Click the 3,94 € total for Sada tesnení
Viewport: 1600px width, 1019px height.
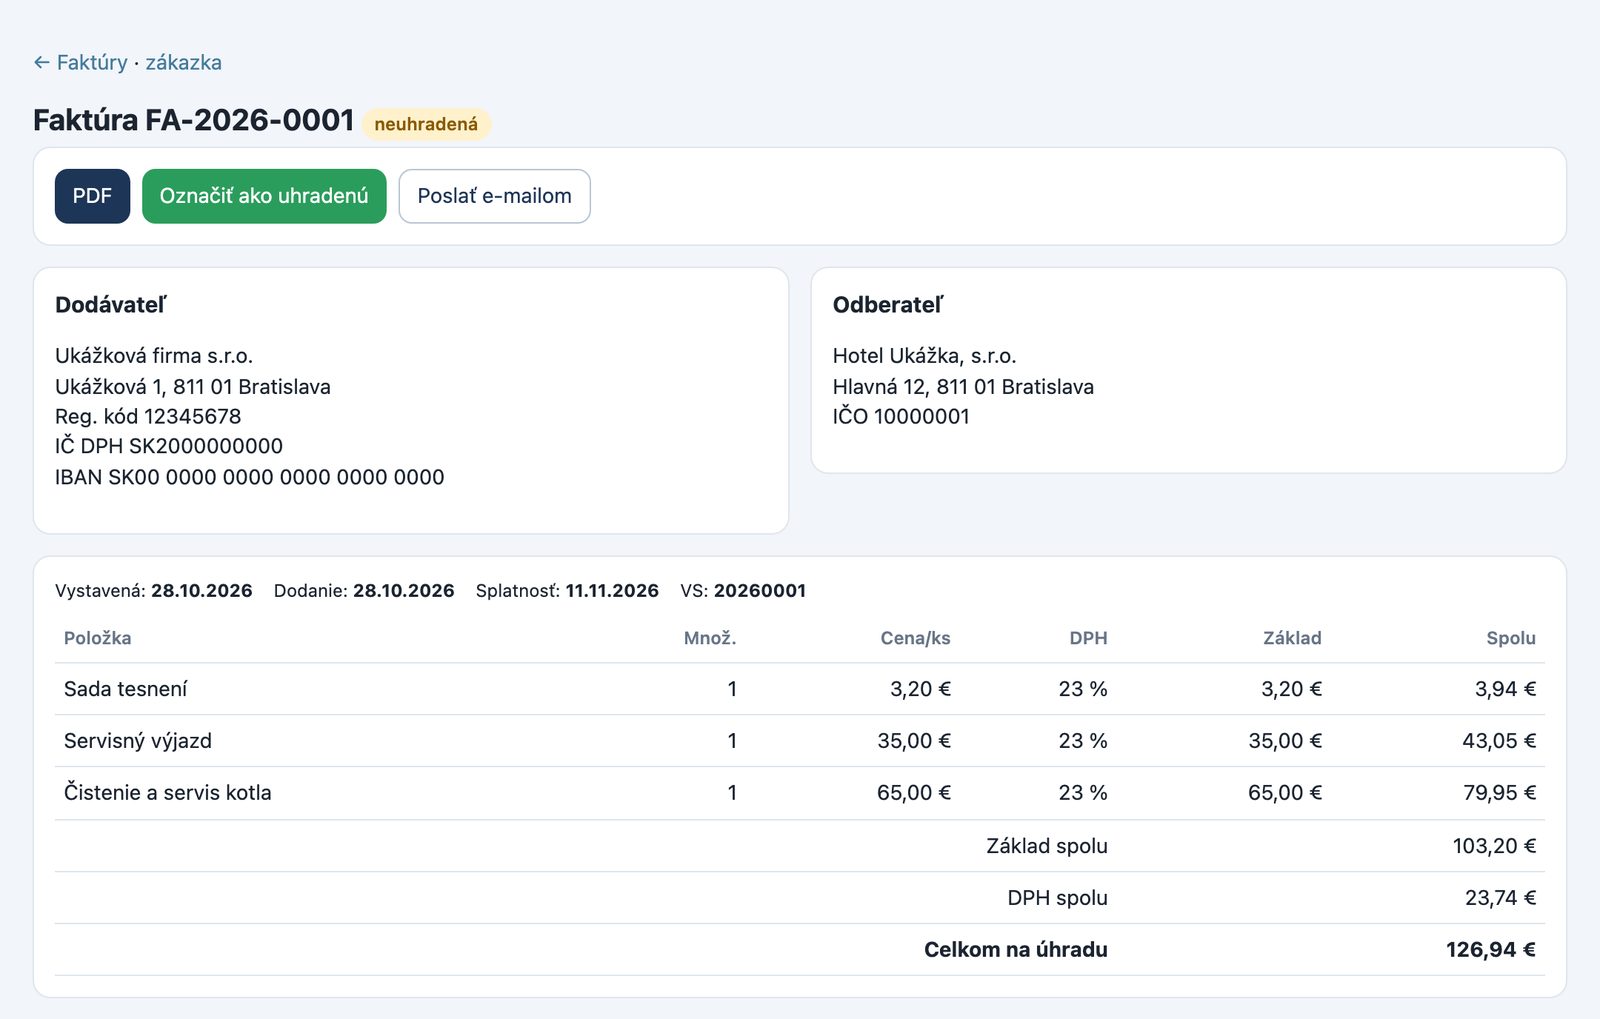1505,689
